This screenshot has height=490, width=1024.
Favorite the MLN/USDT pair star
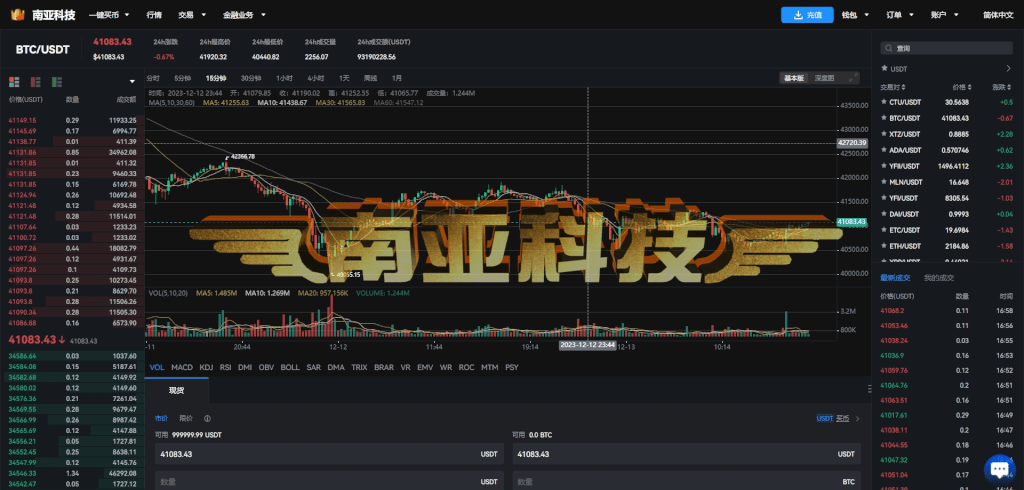pyautogui.click(x=884, y=182)
